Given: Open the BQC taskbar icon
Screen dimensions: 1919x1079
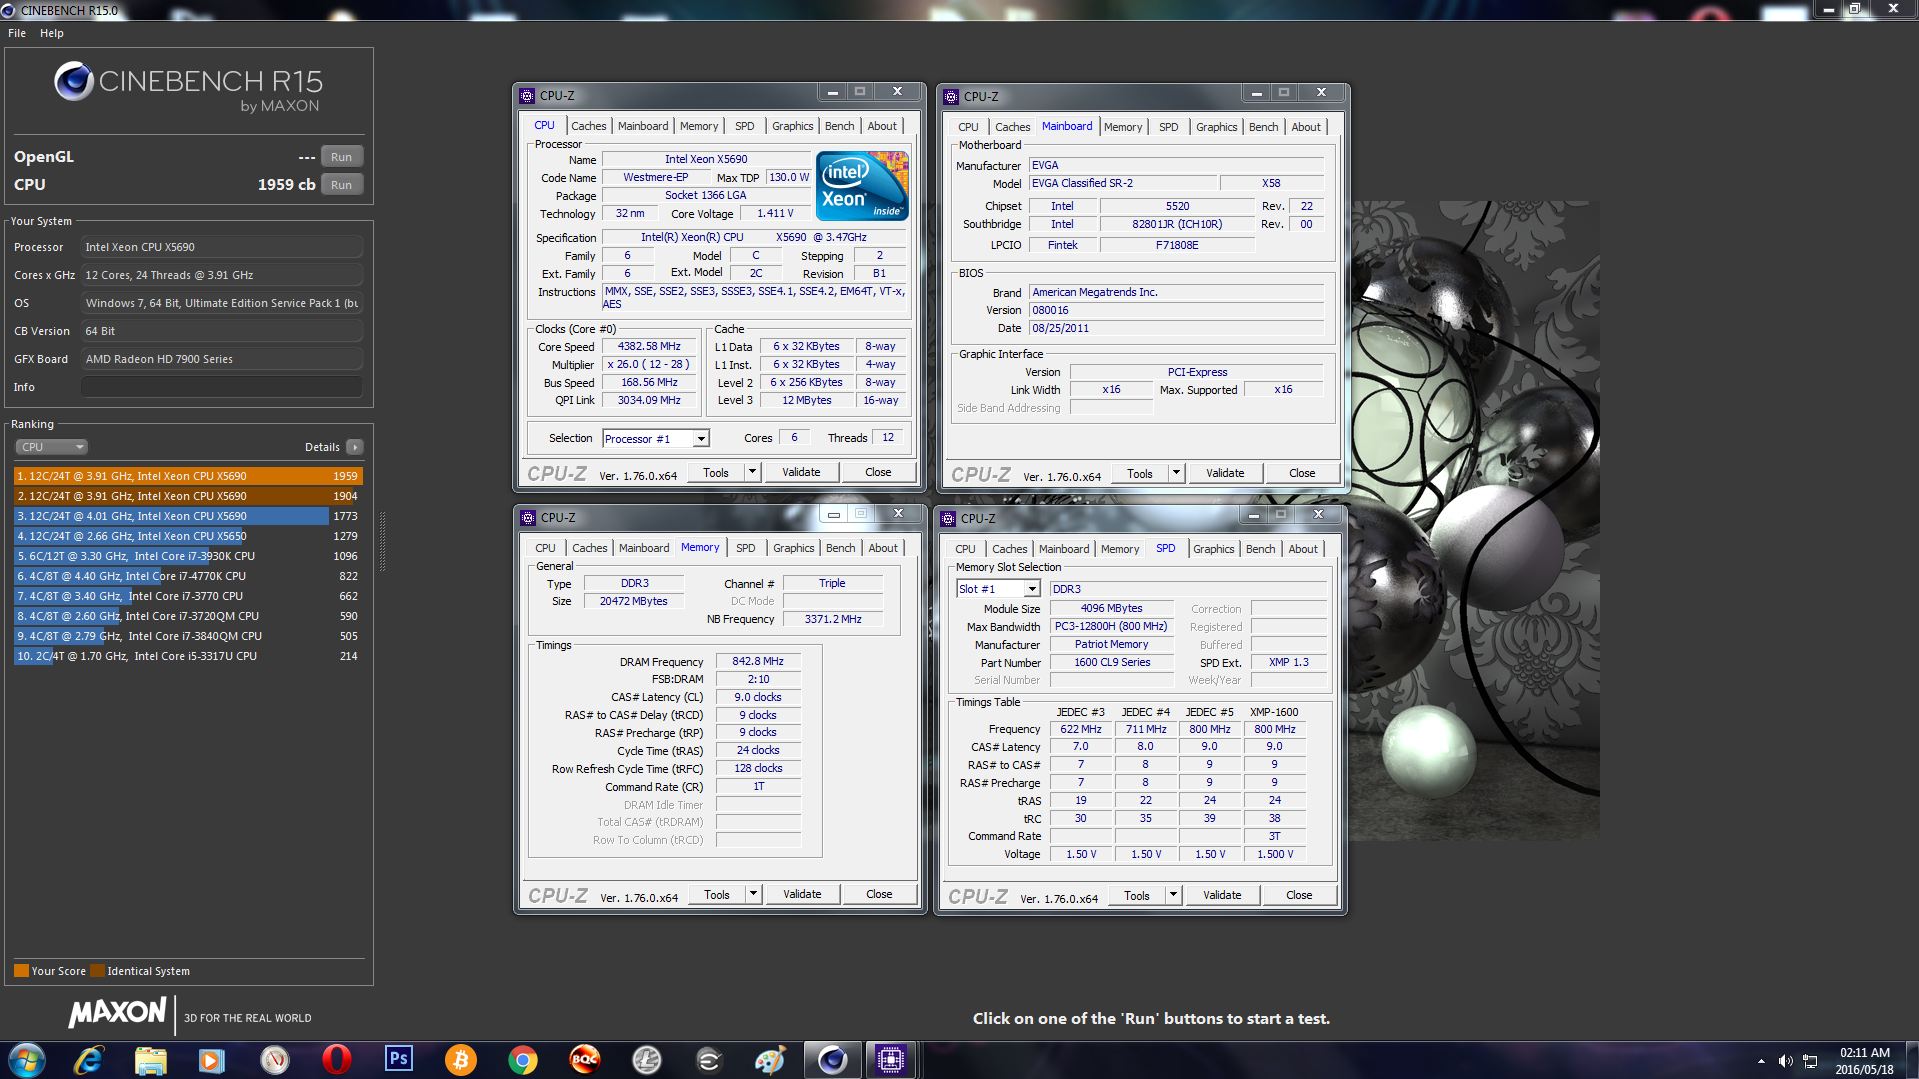Looking at the screenshot, I should pyautogui.click(x=584, y=1060).
